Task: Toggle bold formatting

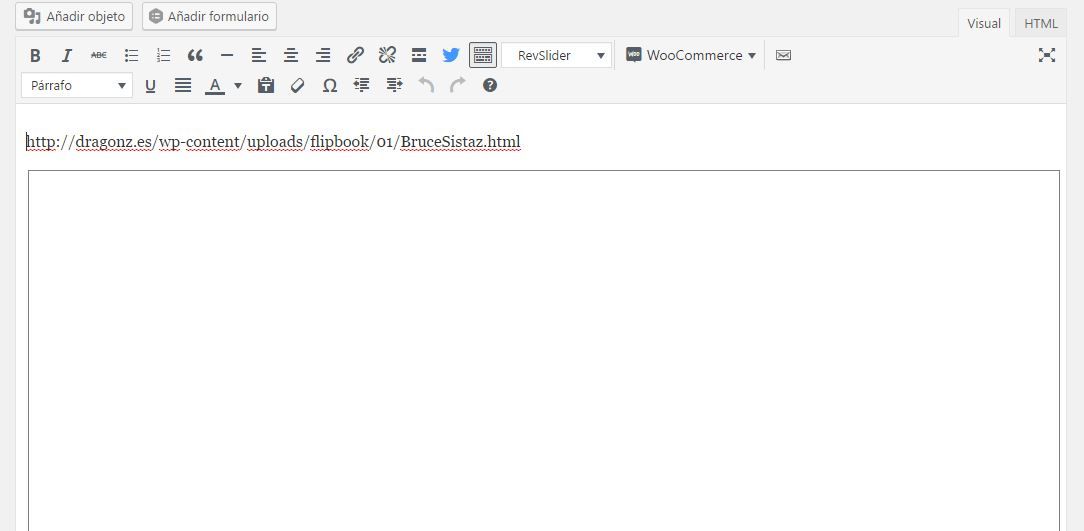Action: pos(35,55)
